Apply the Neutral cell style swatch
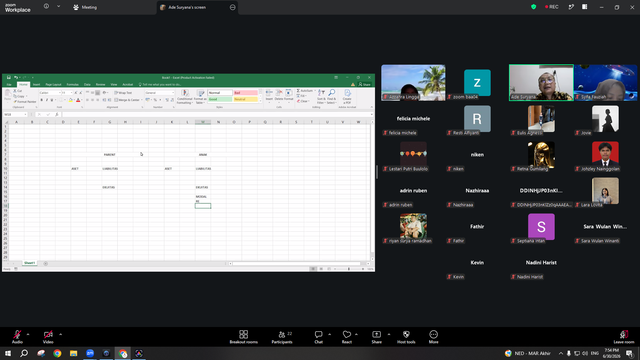The height and width of the screenshot is (360, 640). point(245,99)
